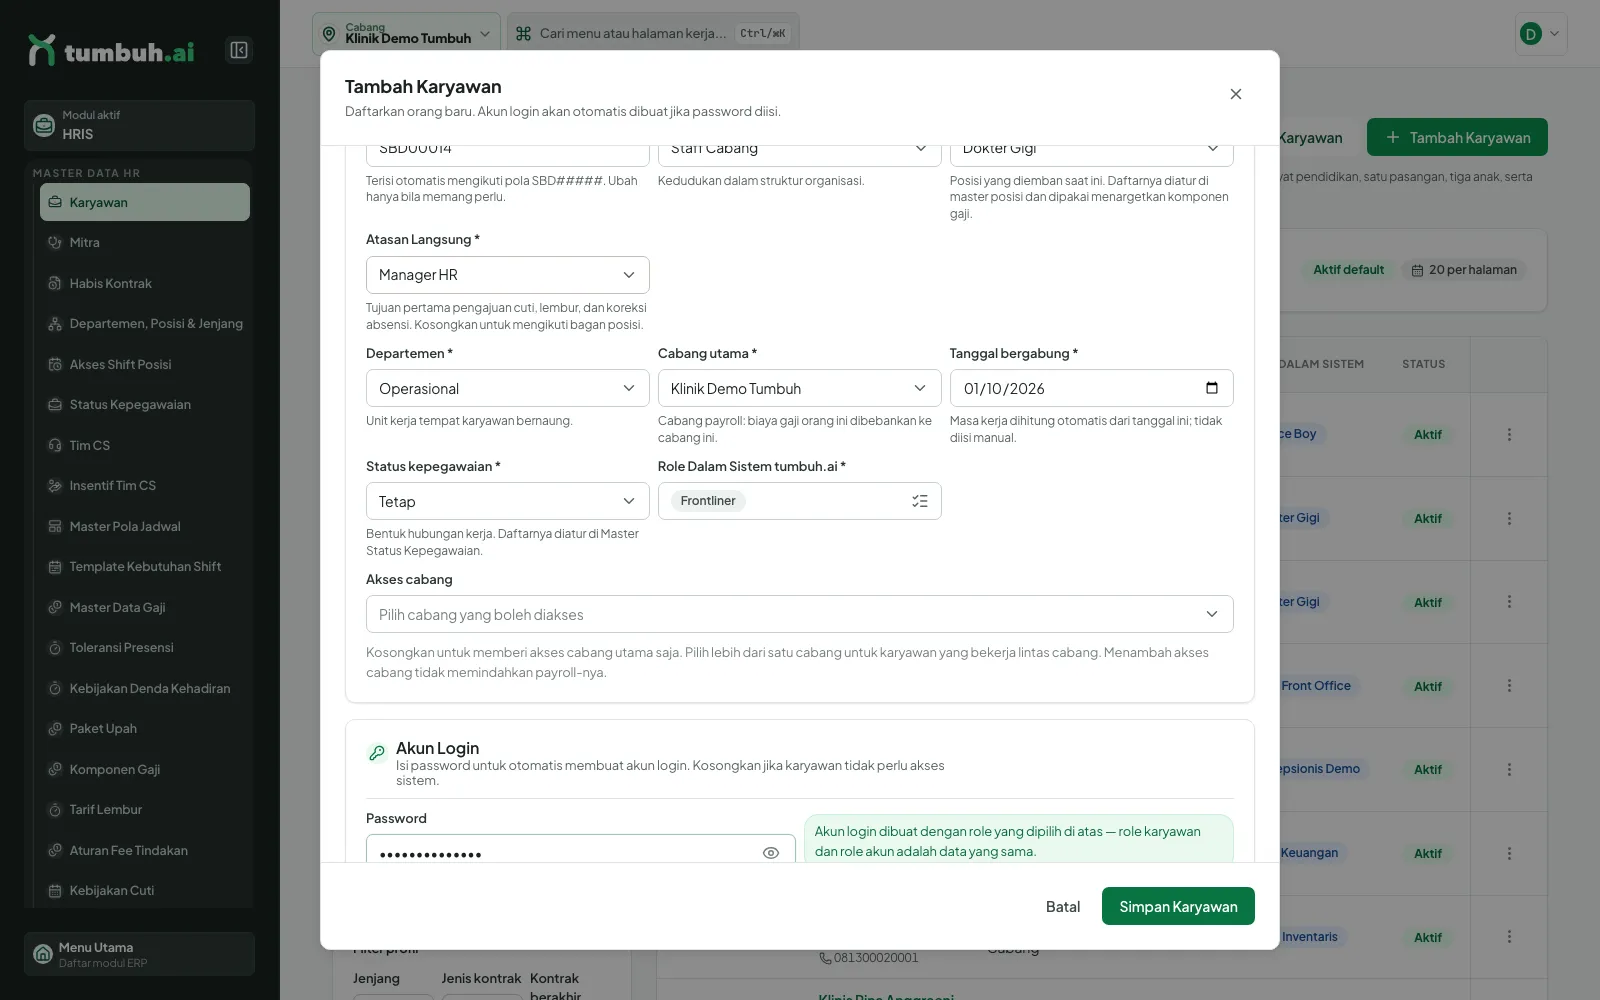Open the calendar picker for Tanggal bergabung
1600x1000 pixels.
tap(1212, 388)
